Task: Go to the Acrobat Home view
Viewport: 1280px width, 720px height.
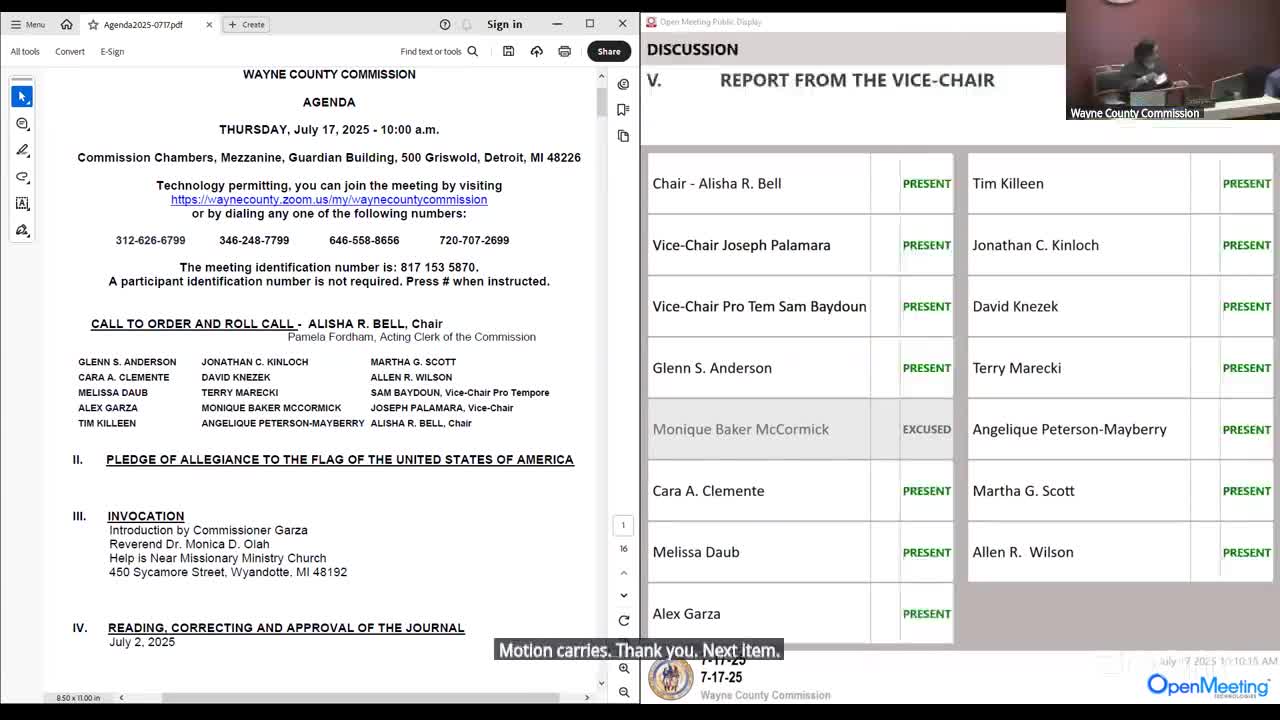Action: [x=66, y=24]
